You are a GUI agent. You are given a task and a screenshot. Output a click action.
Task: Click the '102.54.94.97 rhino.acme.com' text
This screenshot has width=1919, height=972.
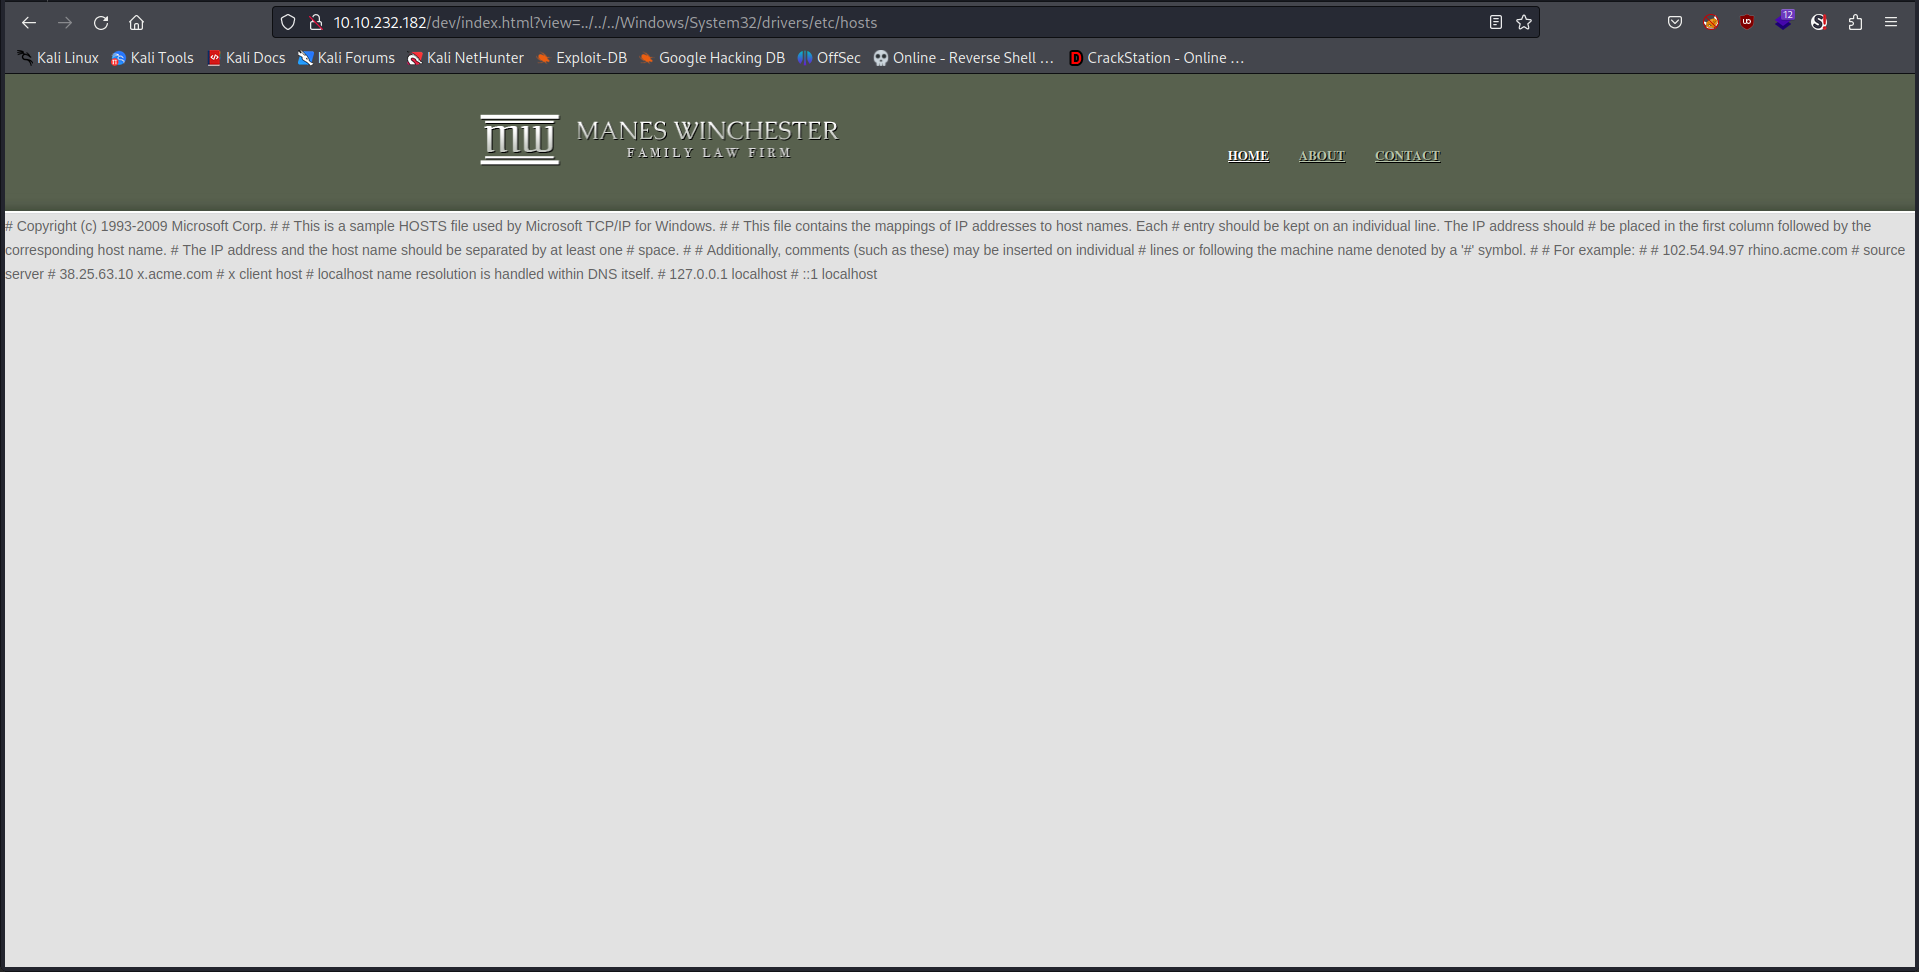(1755, 250)
